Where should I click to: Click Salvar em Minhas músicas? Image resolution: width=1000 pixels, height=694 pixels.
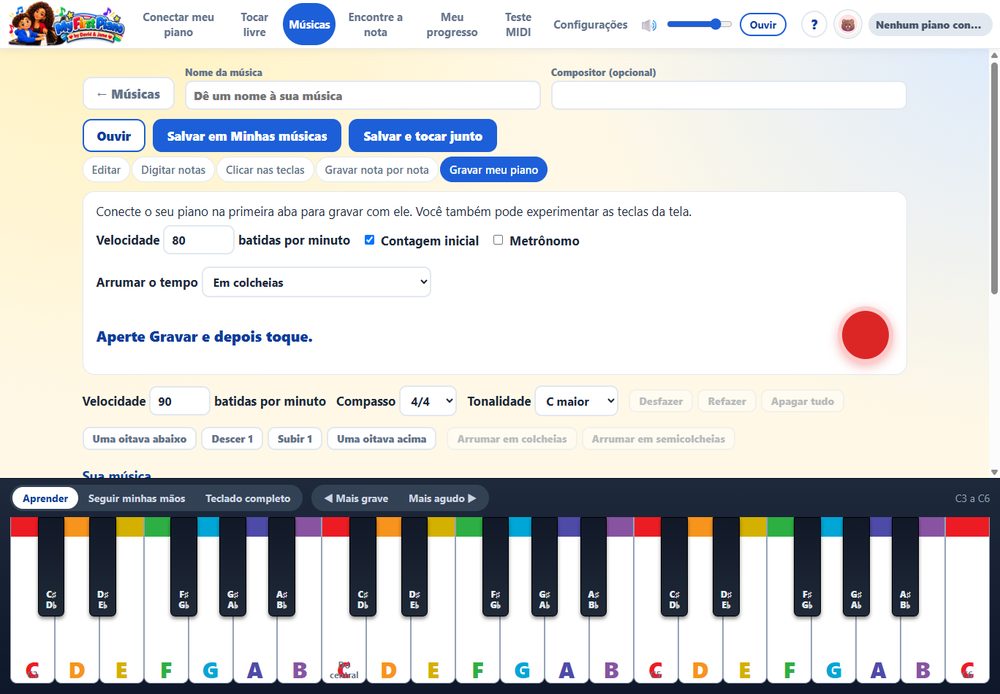tap(247, 136)
